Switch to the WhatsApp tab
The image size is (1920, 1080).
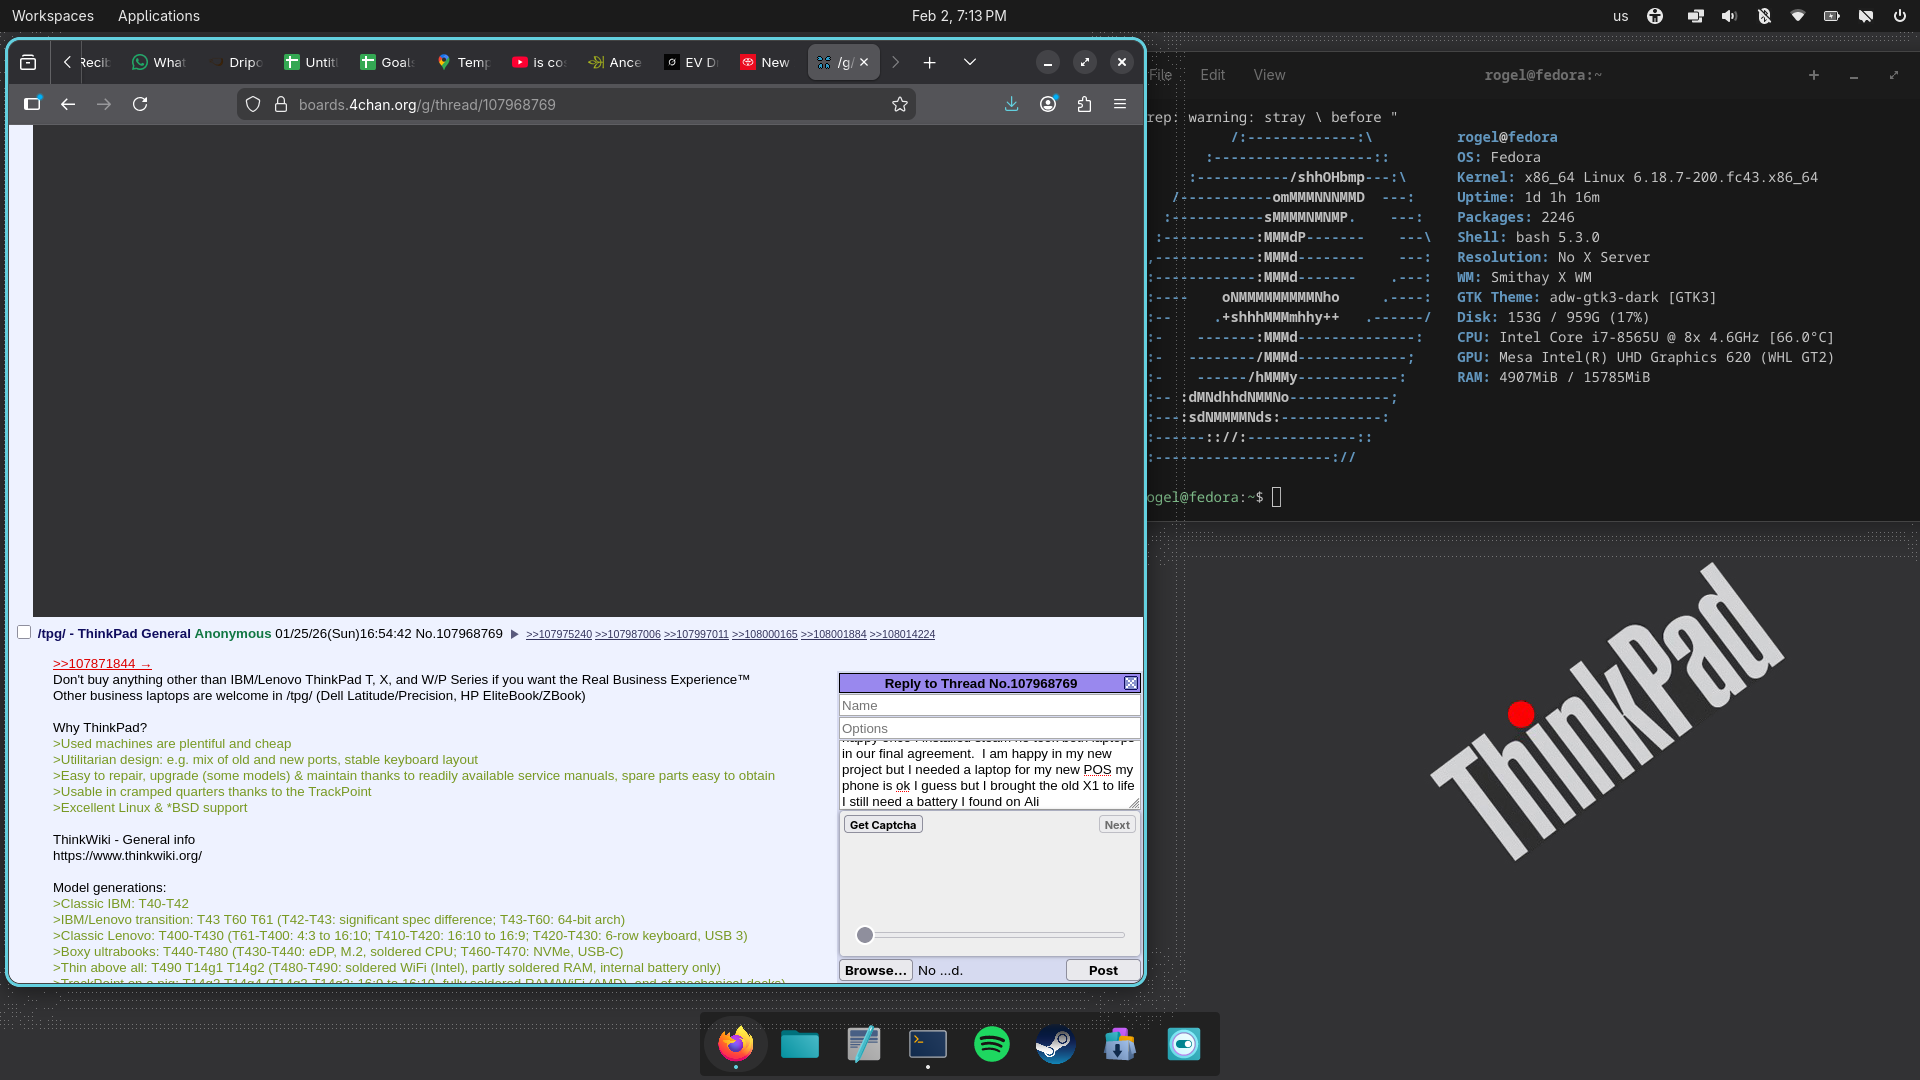tap(160, 62)
